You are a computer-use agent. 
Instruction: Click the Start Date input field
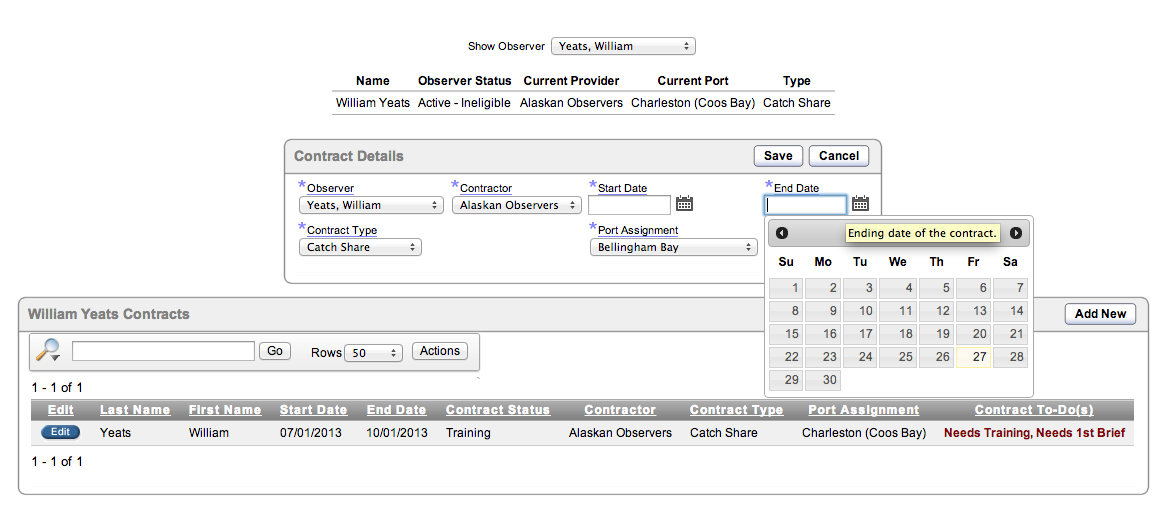pyautogui.click(x=629, y=205)
